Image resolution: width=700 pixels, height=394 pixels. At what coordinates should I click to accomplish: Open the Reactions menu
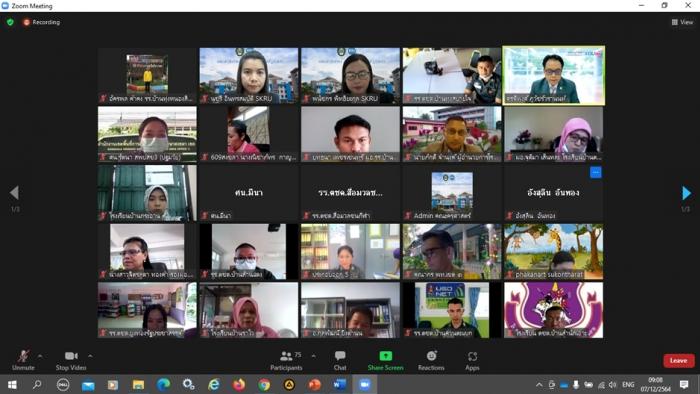pos(431,361)
